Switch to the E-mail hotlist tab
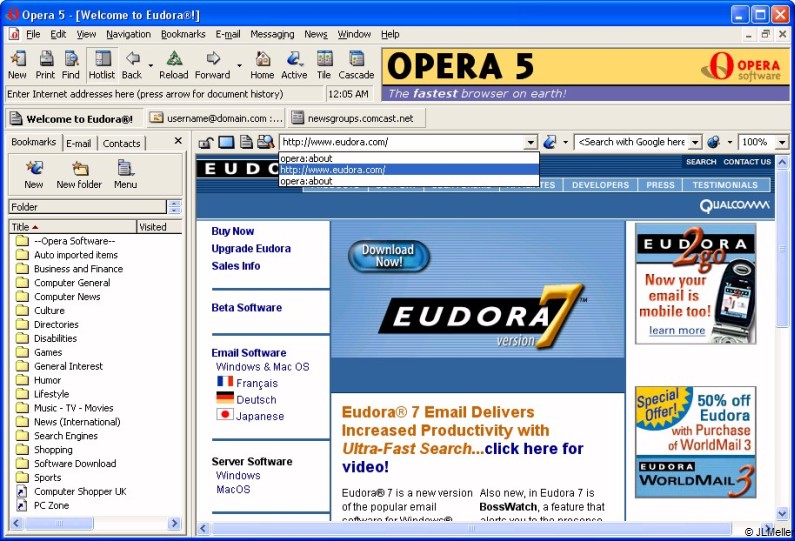The height and width of the screenshot is (541, 795). click(79, 143)
